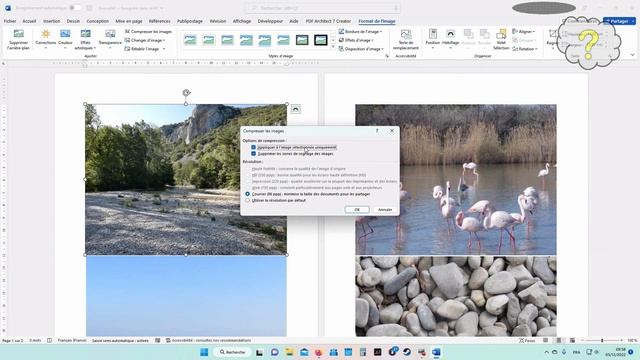Click the layout options icon beside selected image
This screenshot has height=360, width=640.
296,109
